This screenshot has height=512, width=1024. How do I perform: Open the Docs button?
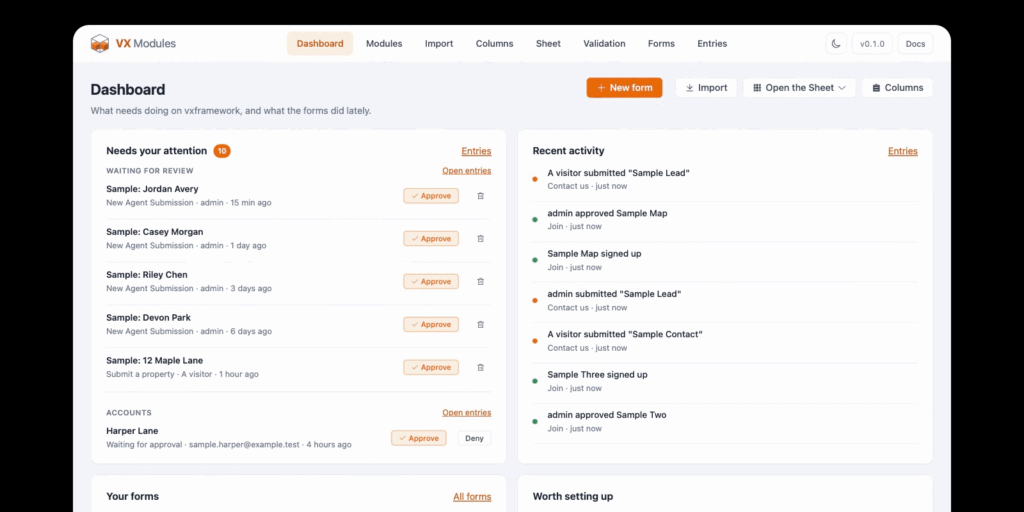coord(916,44)
